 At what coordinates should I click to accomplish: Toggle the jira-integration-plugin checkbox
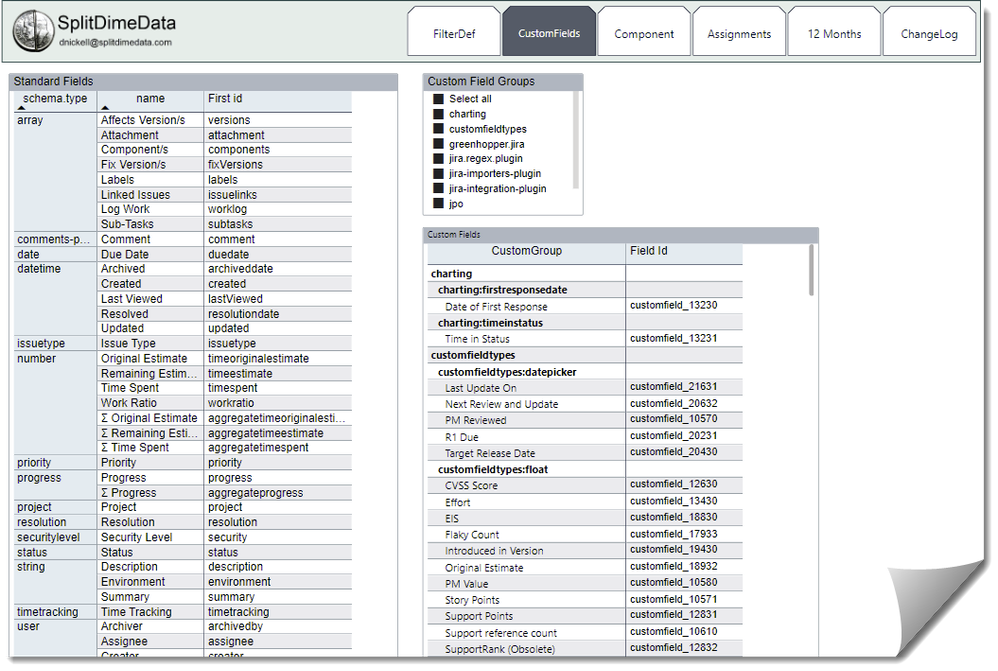[x=439, y=188]
